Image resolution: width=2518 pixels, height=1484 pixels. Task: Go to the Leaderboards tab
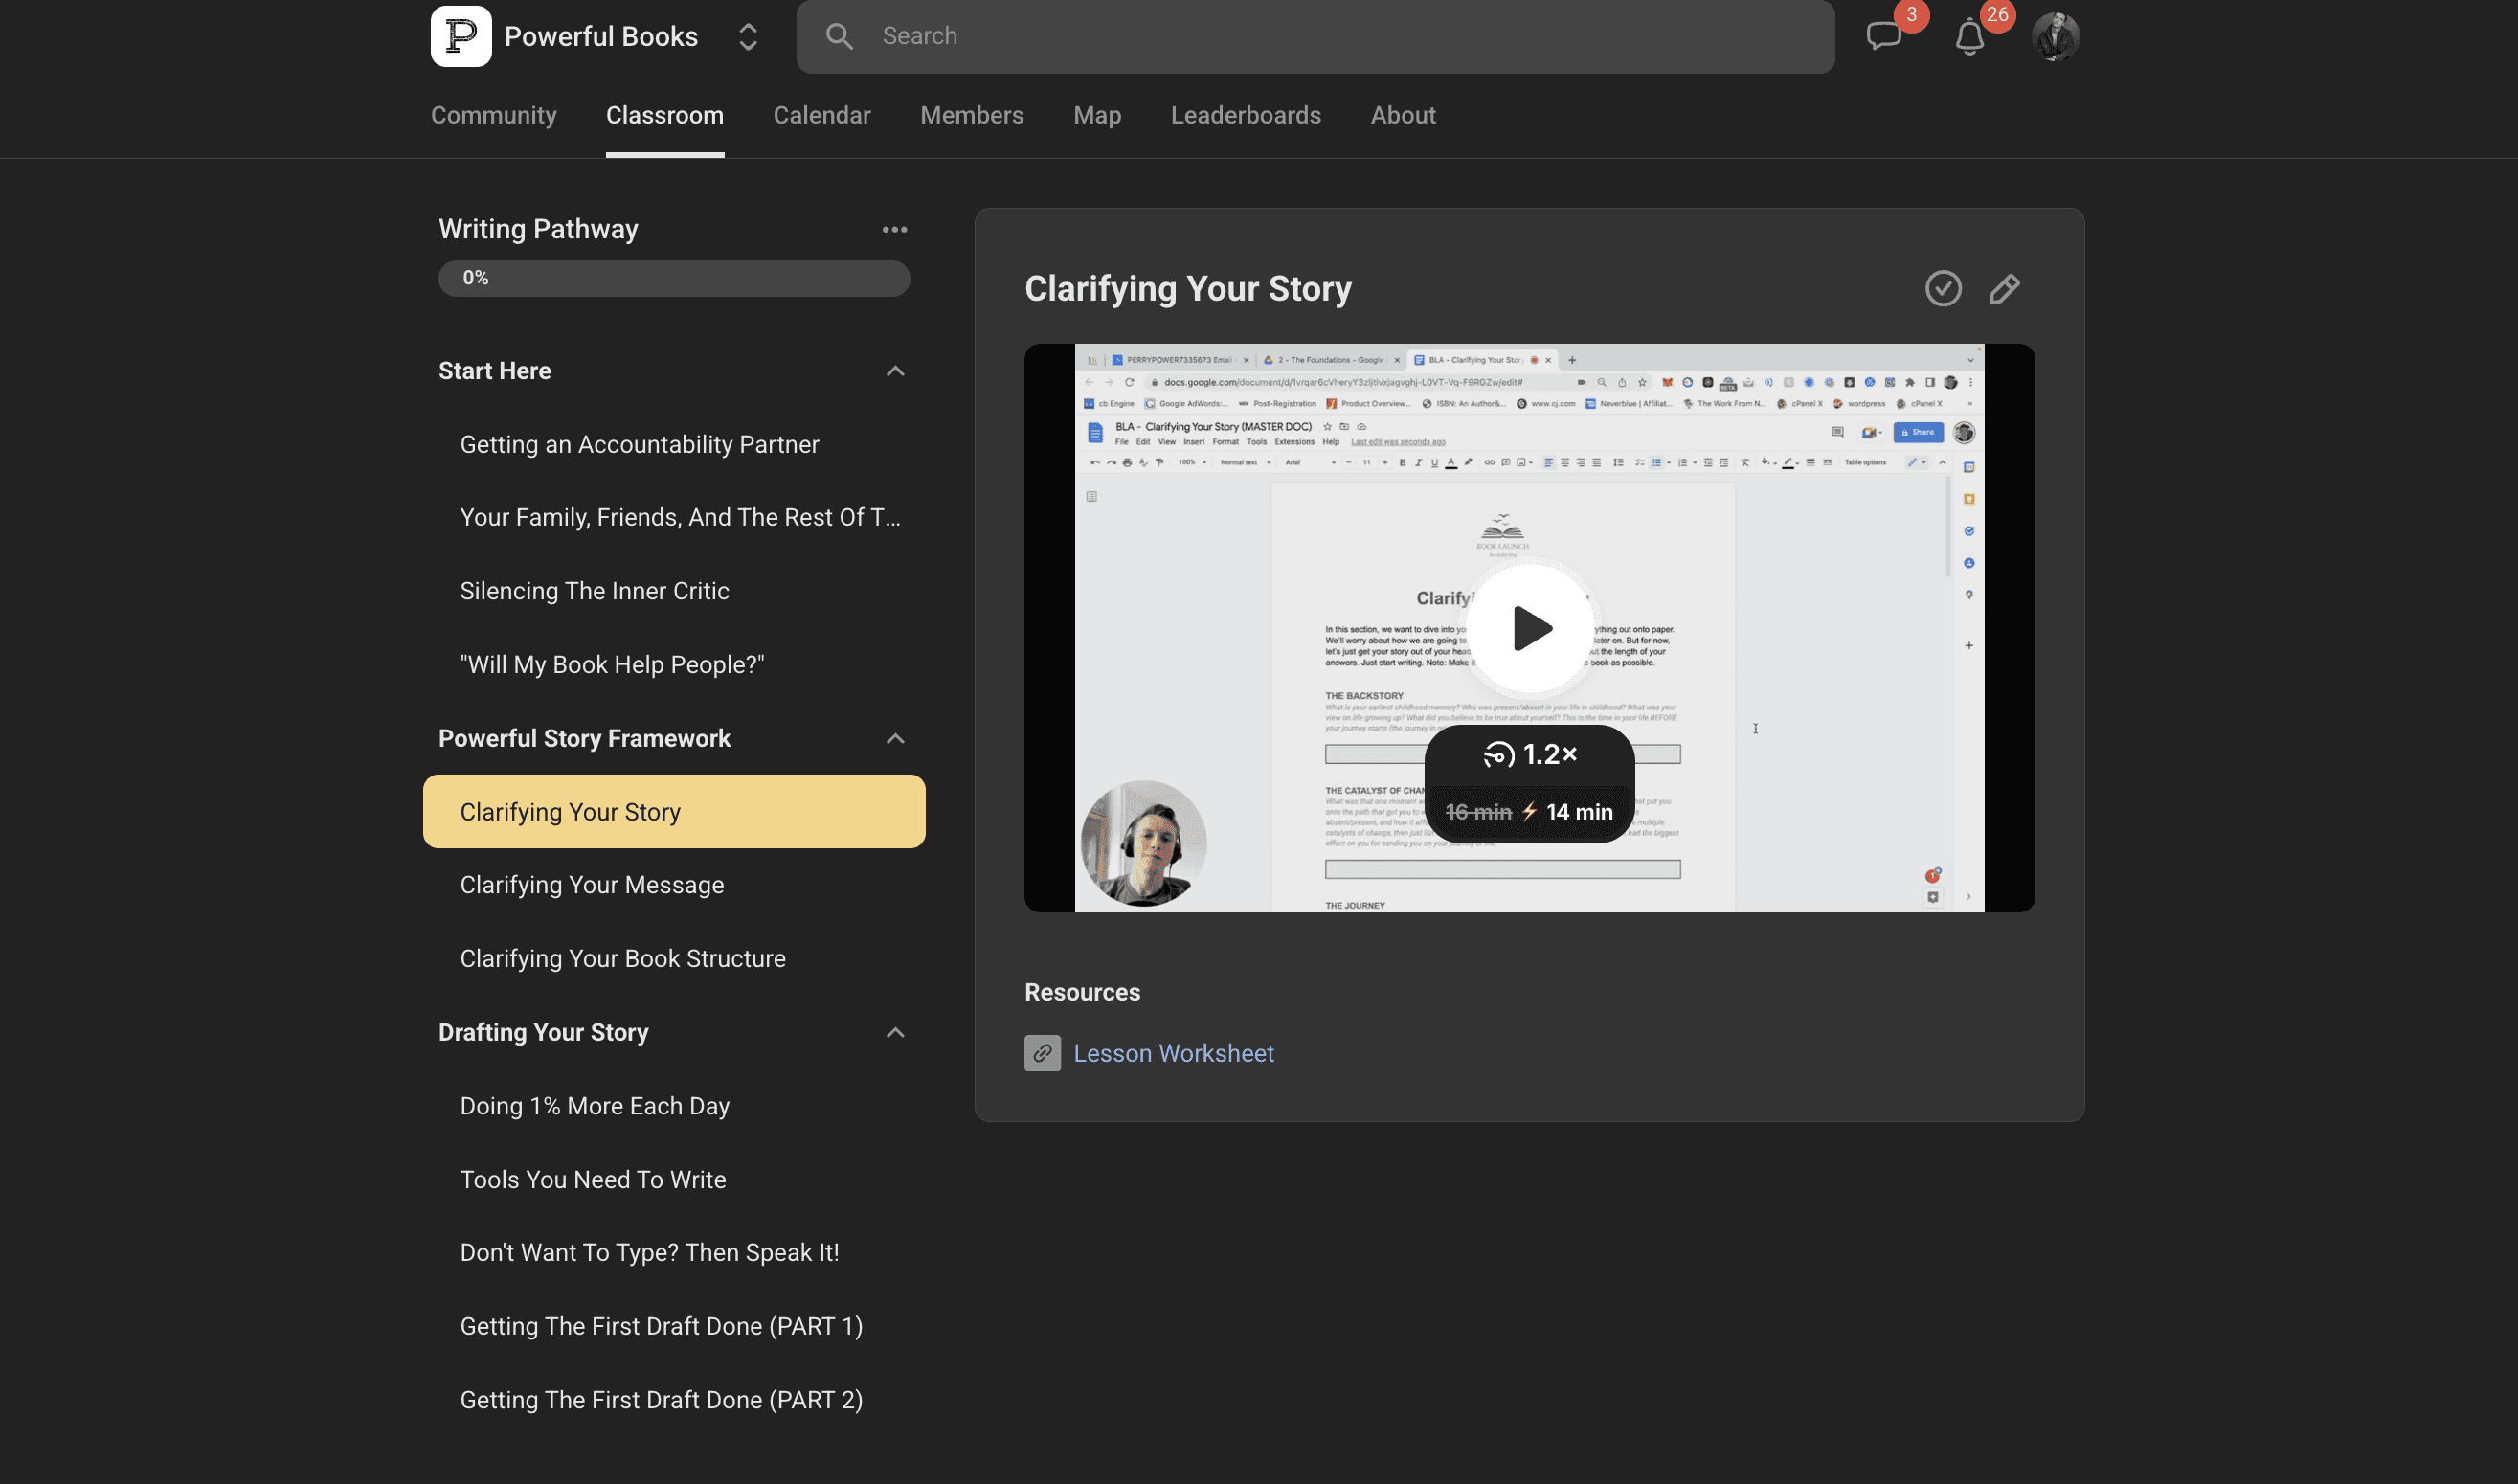(x=1245, y=116)
